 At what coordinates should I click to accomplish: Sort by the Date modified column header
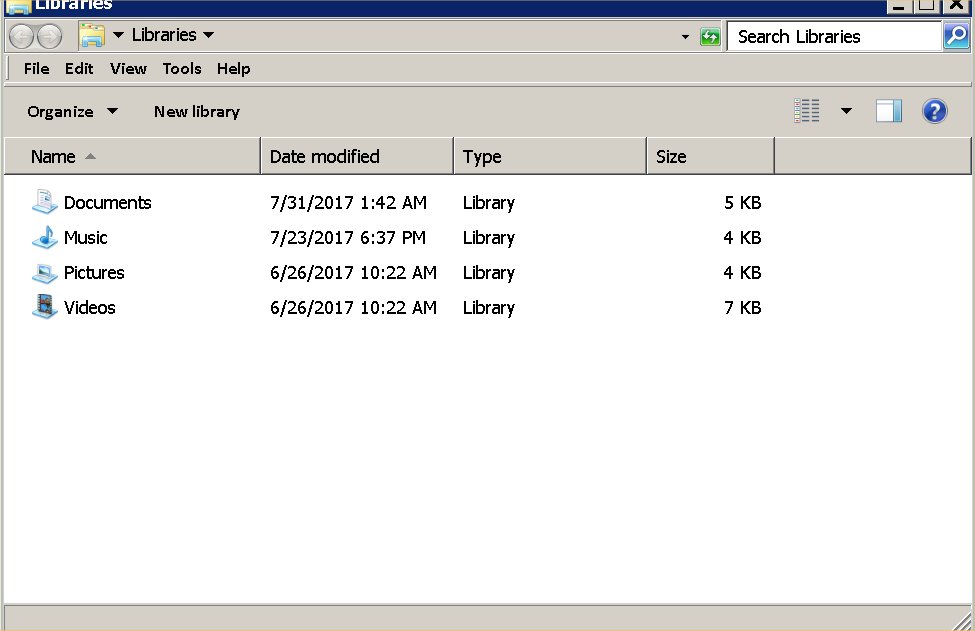click(324, 156)
